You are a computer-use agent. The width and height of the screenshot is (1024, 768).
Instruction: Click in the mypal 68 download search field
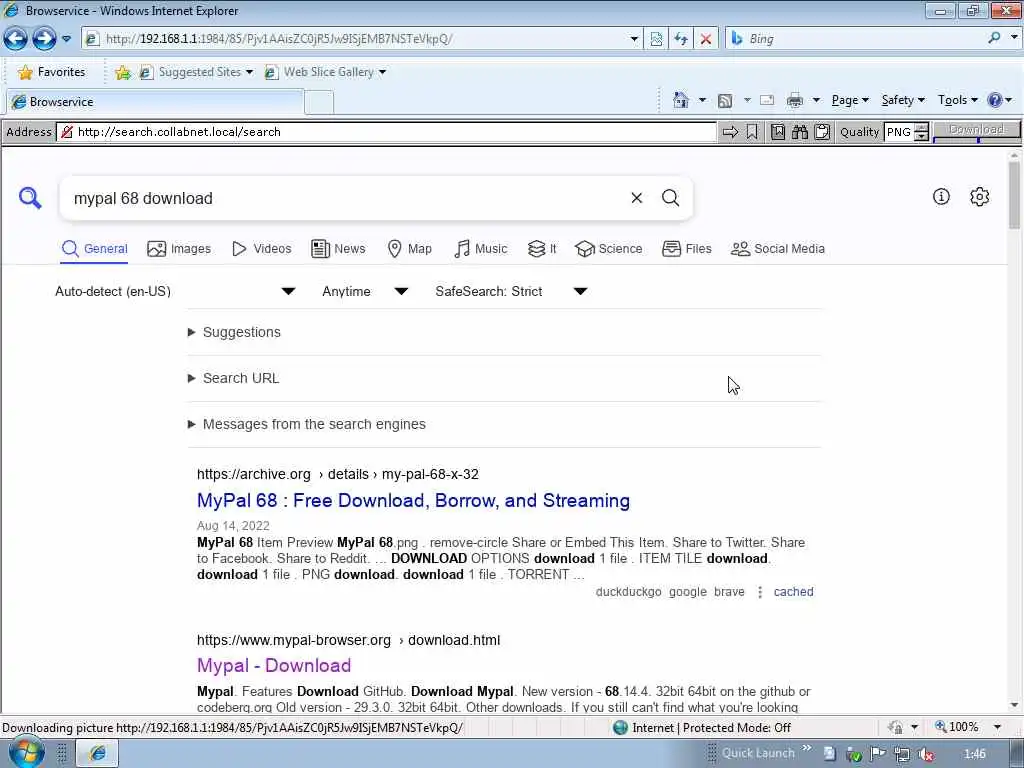pyautogui.click(x=346, y=198)
